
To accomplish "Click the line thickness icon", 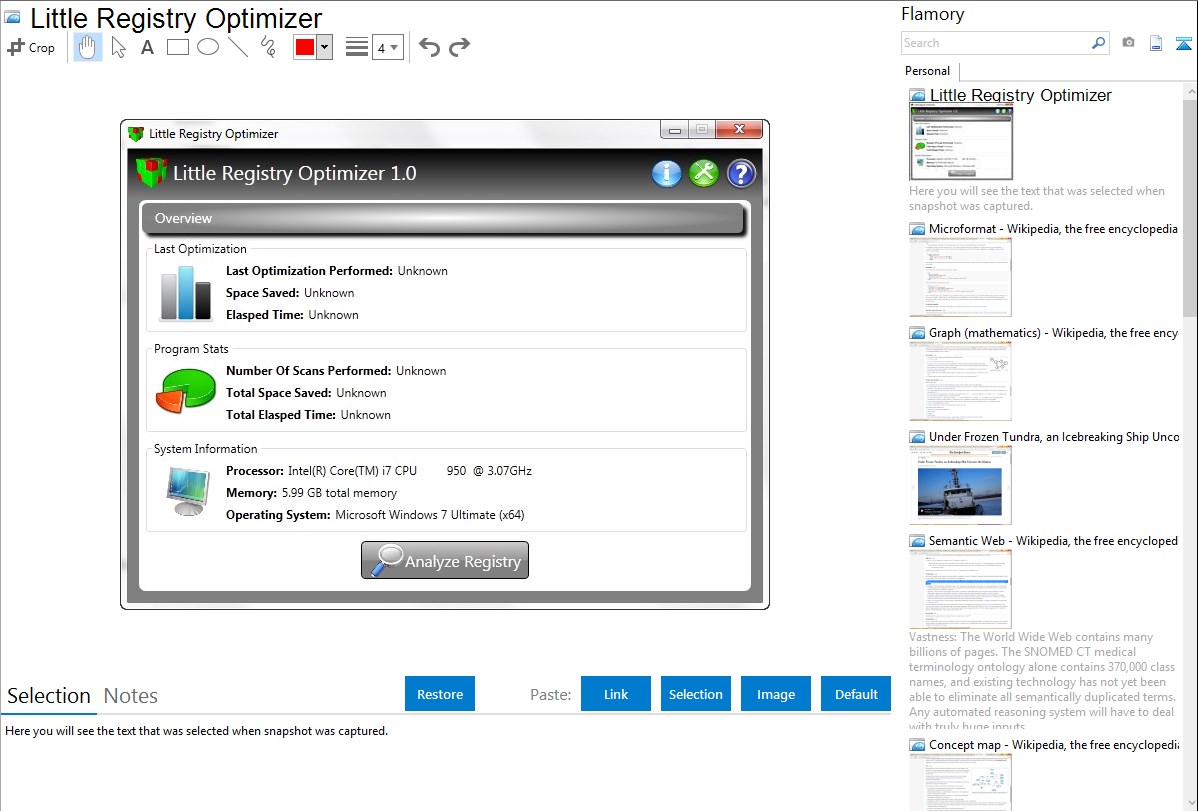I will [357, 47].
